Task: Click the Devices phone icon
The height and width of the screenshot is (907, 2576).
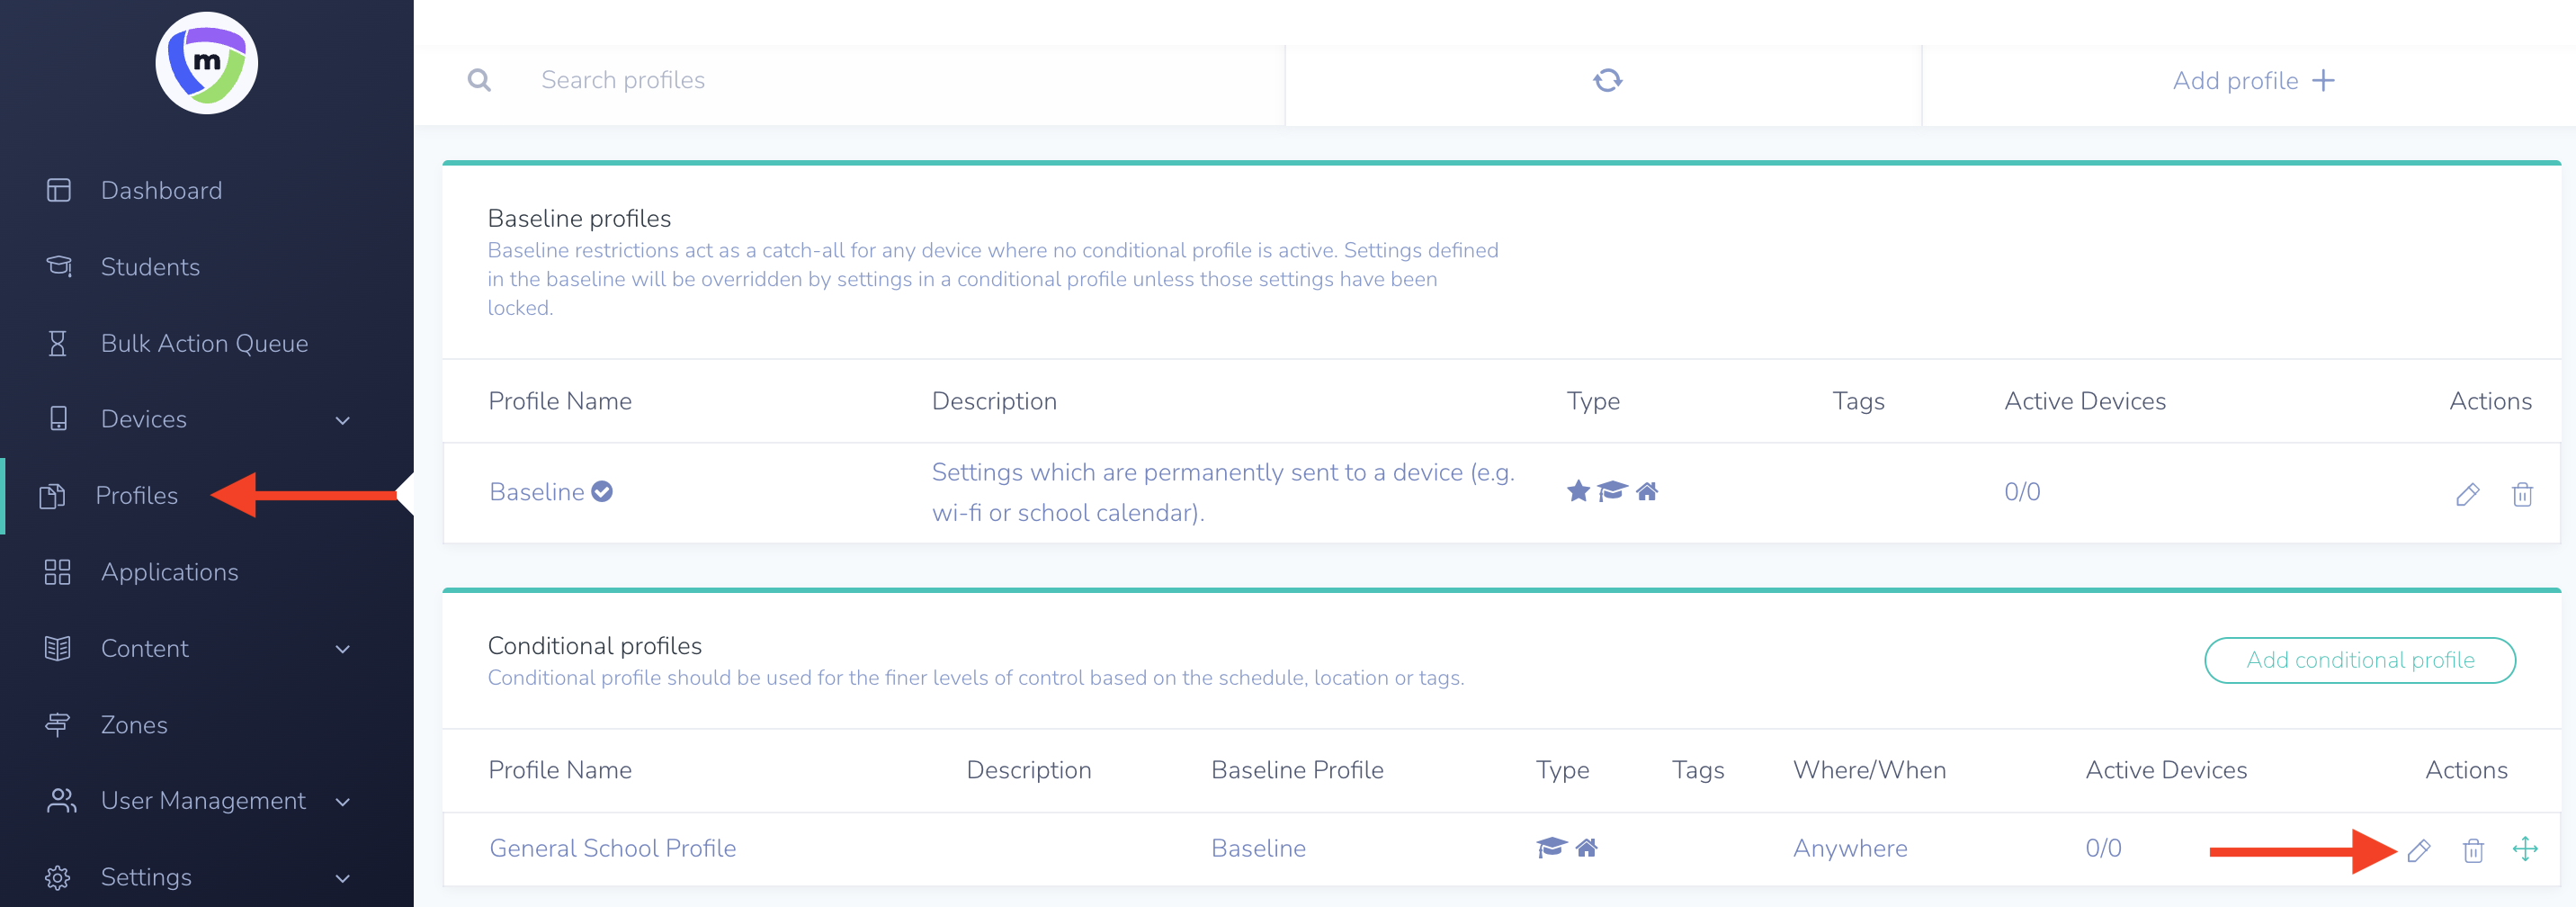Action: click(59, 419)
